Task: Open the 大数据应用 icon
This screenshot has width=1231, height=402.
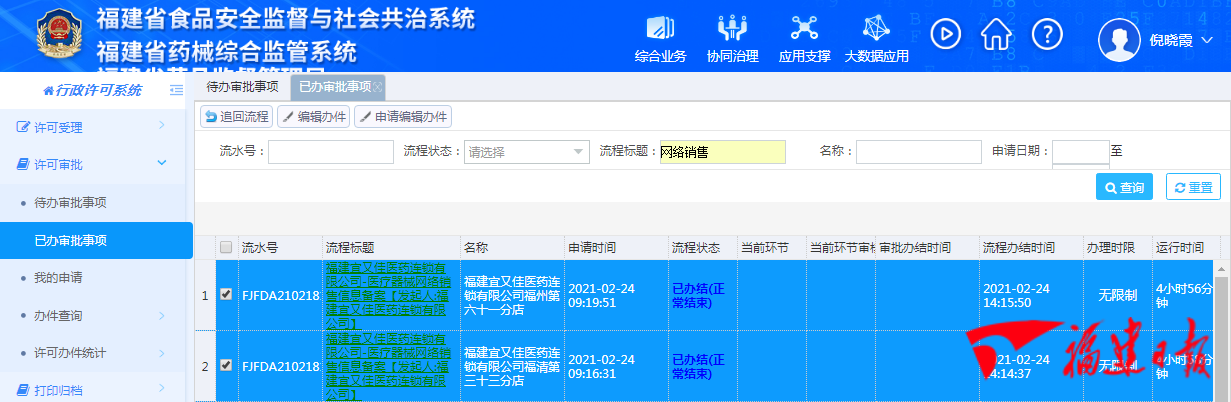Action: tap(876, 30)
